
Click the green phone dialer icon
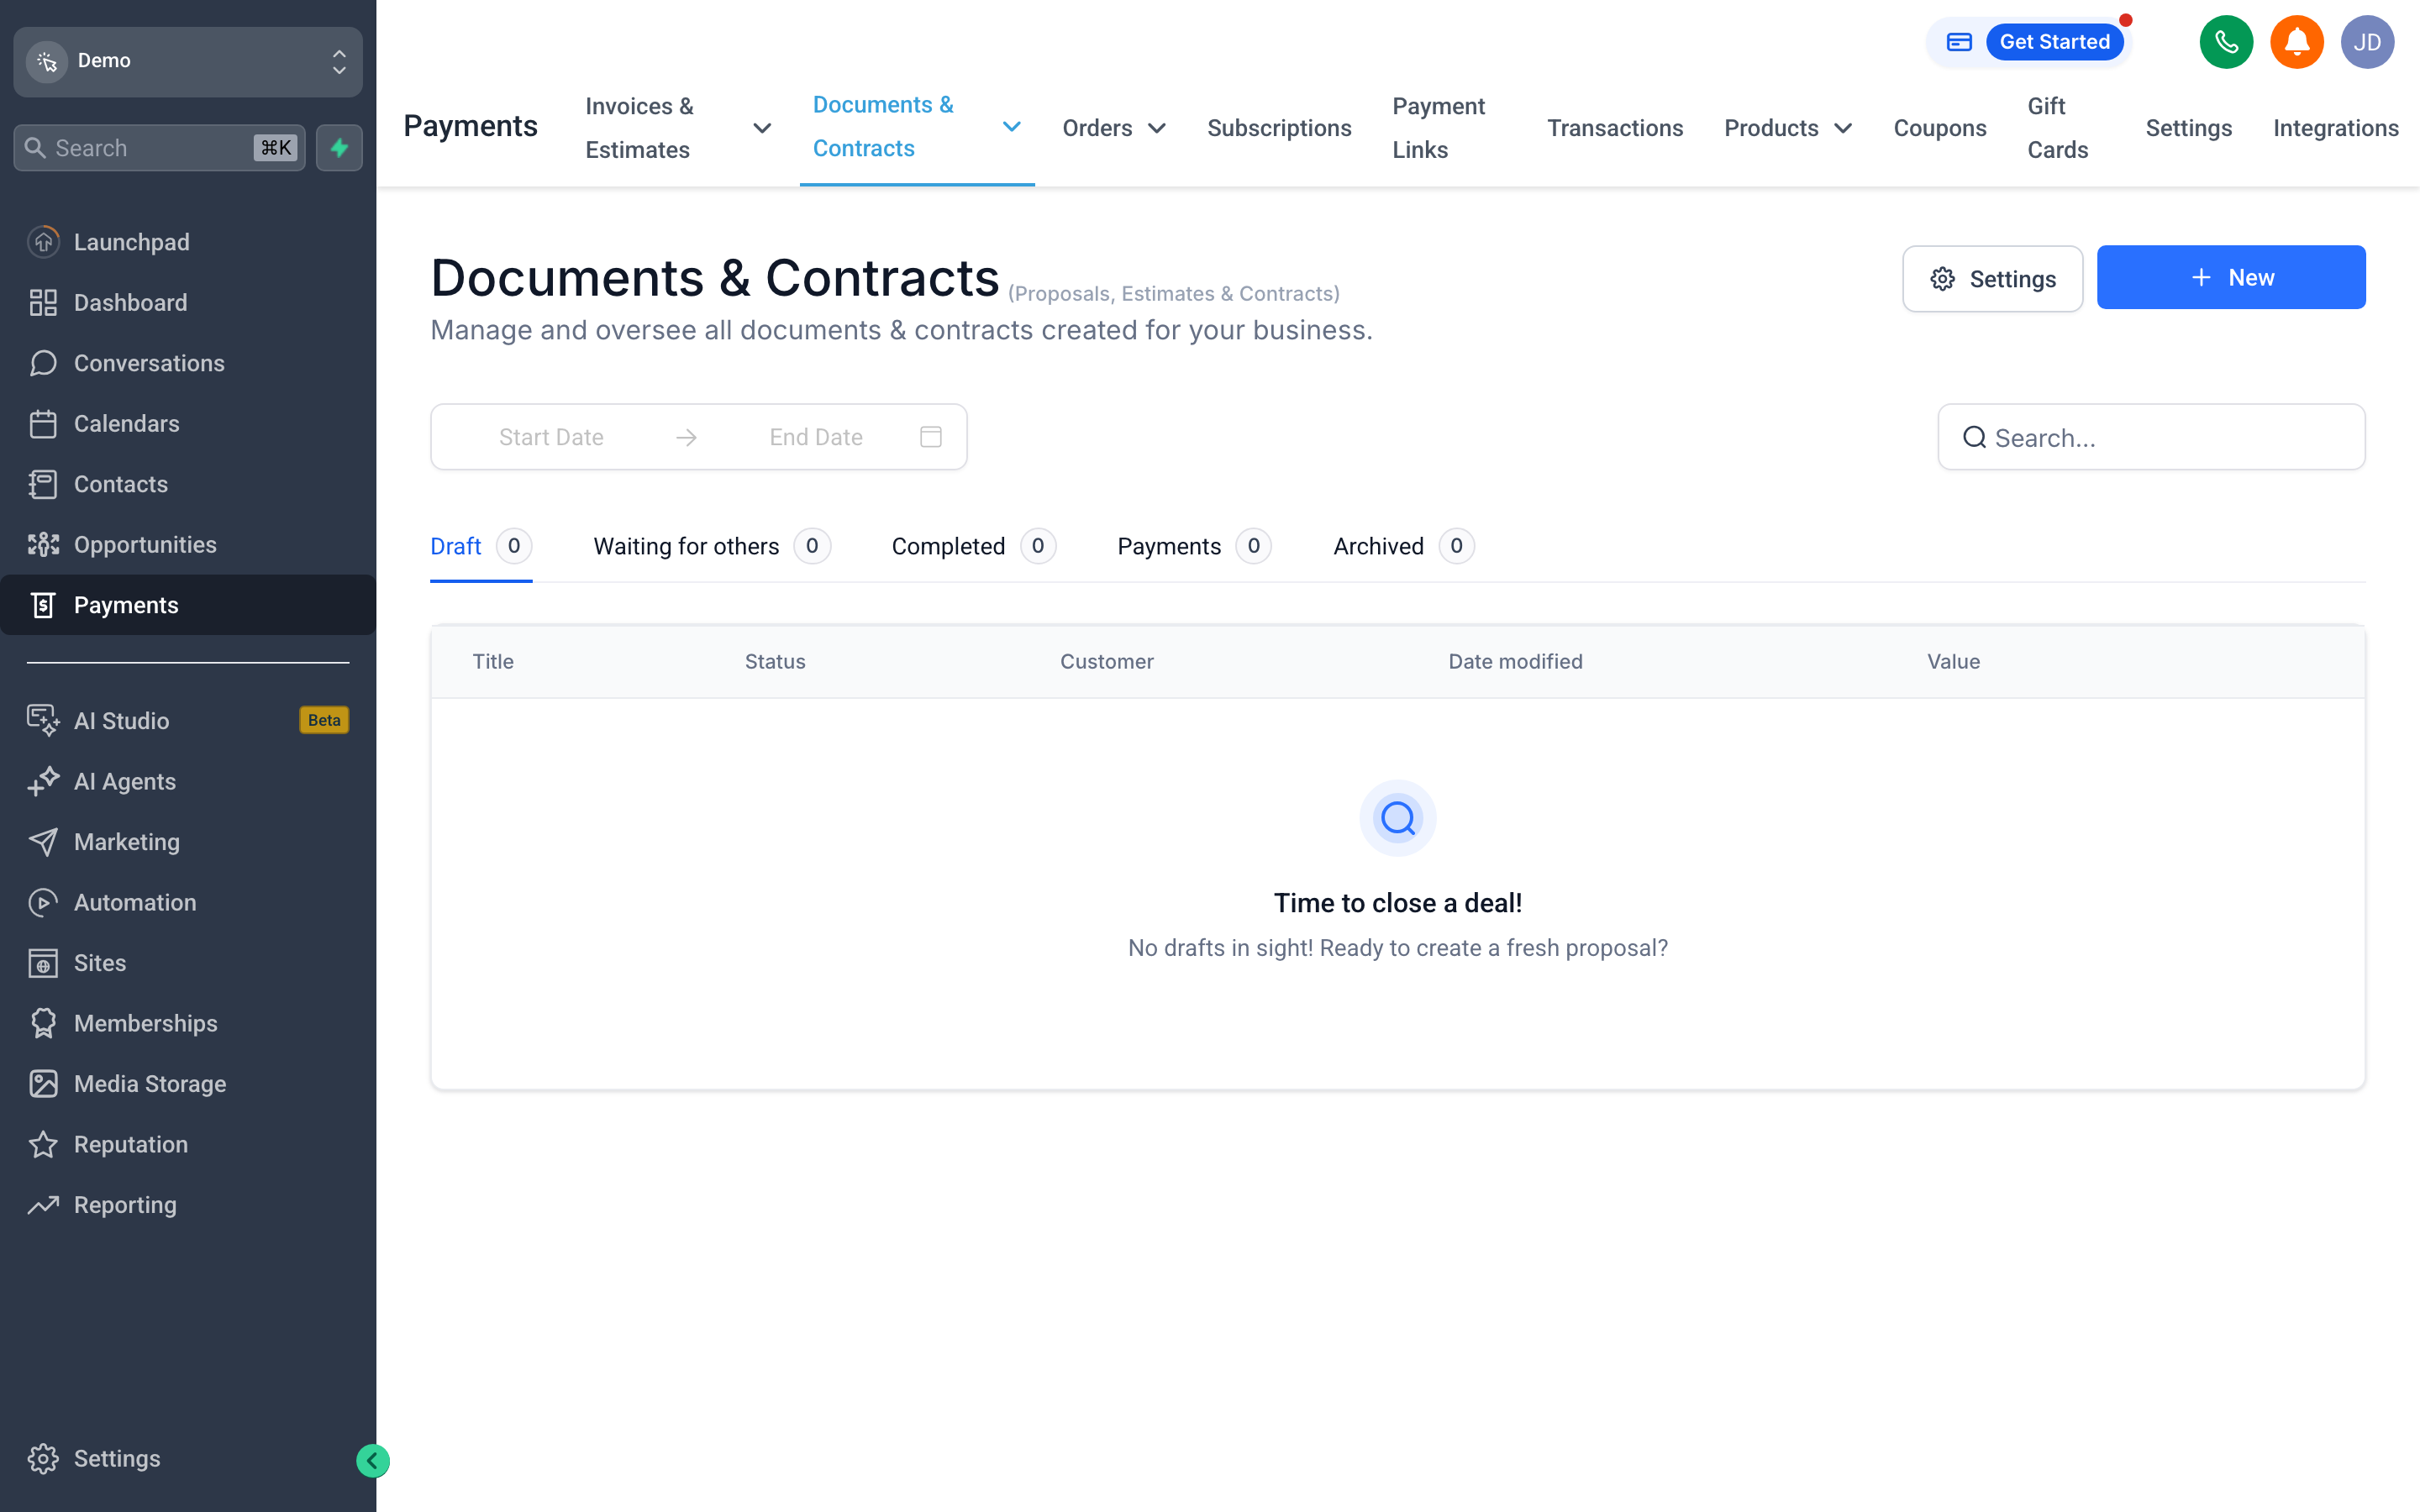(2226, 42)
